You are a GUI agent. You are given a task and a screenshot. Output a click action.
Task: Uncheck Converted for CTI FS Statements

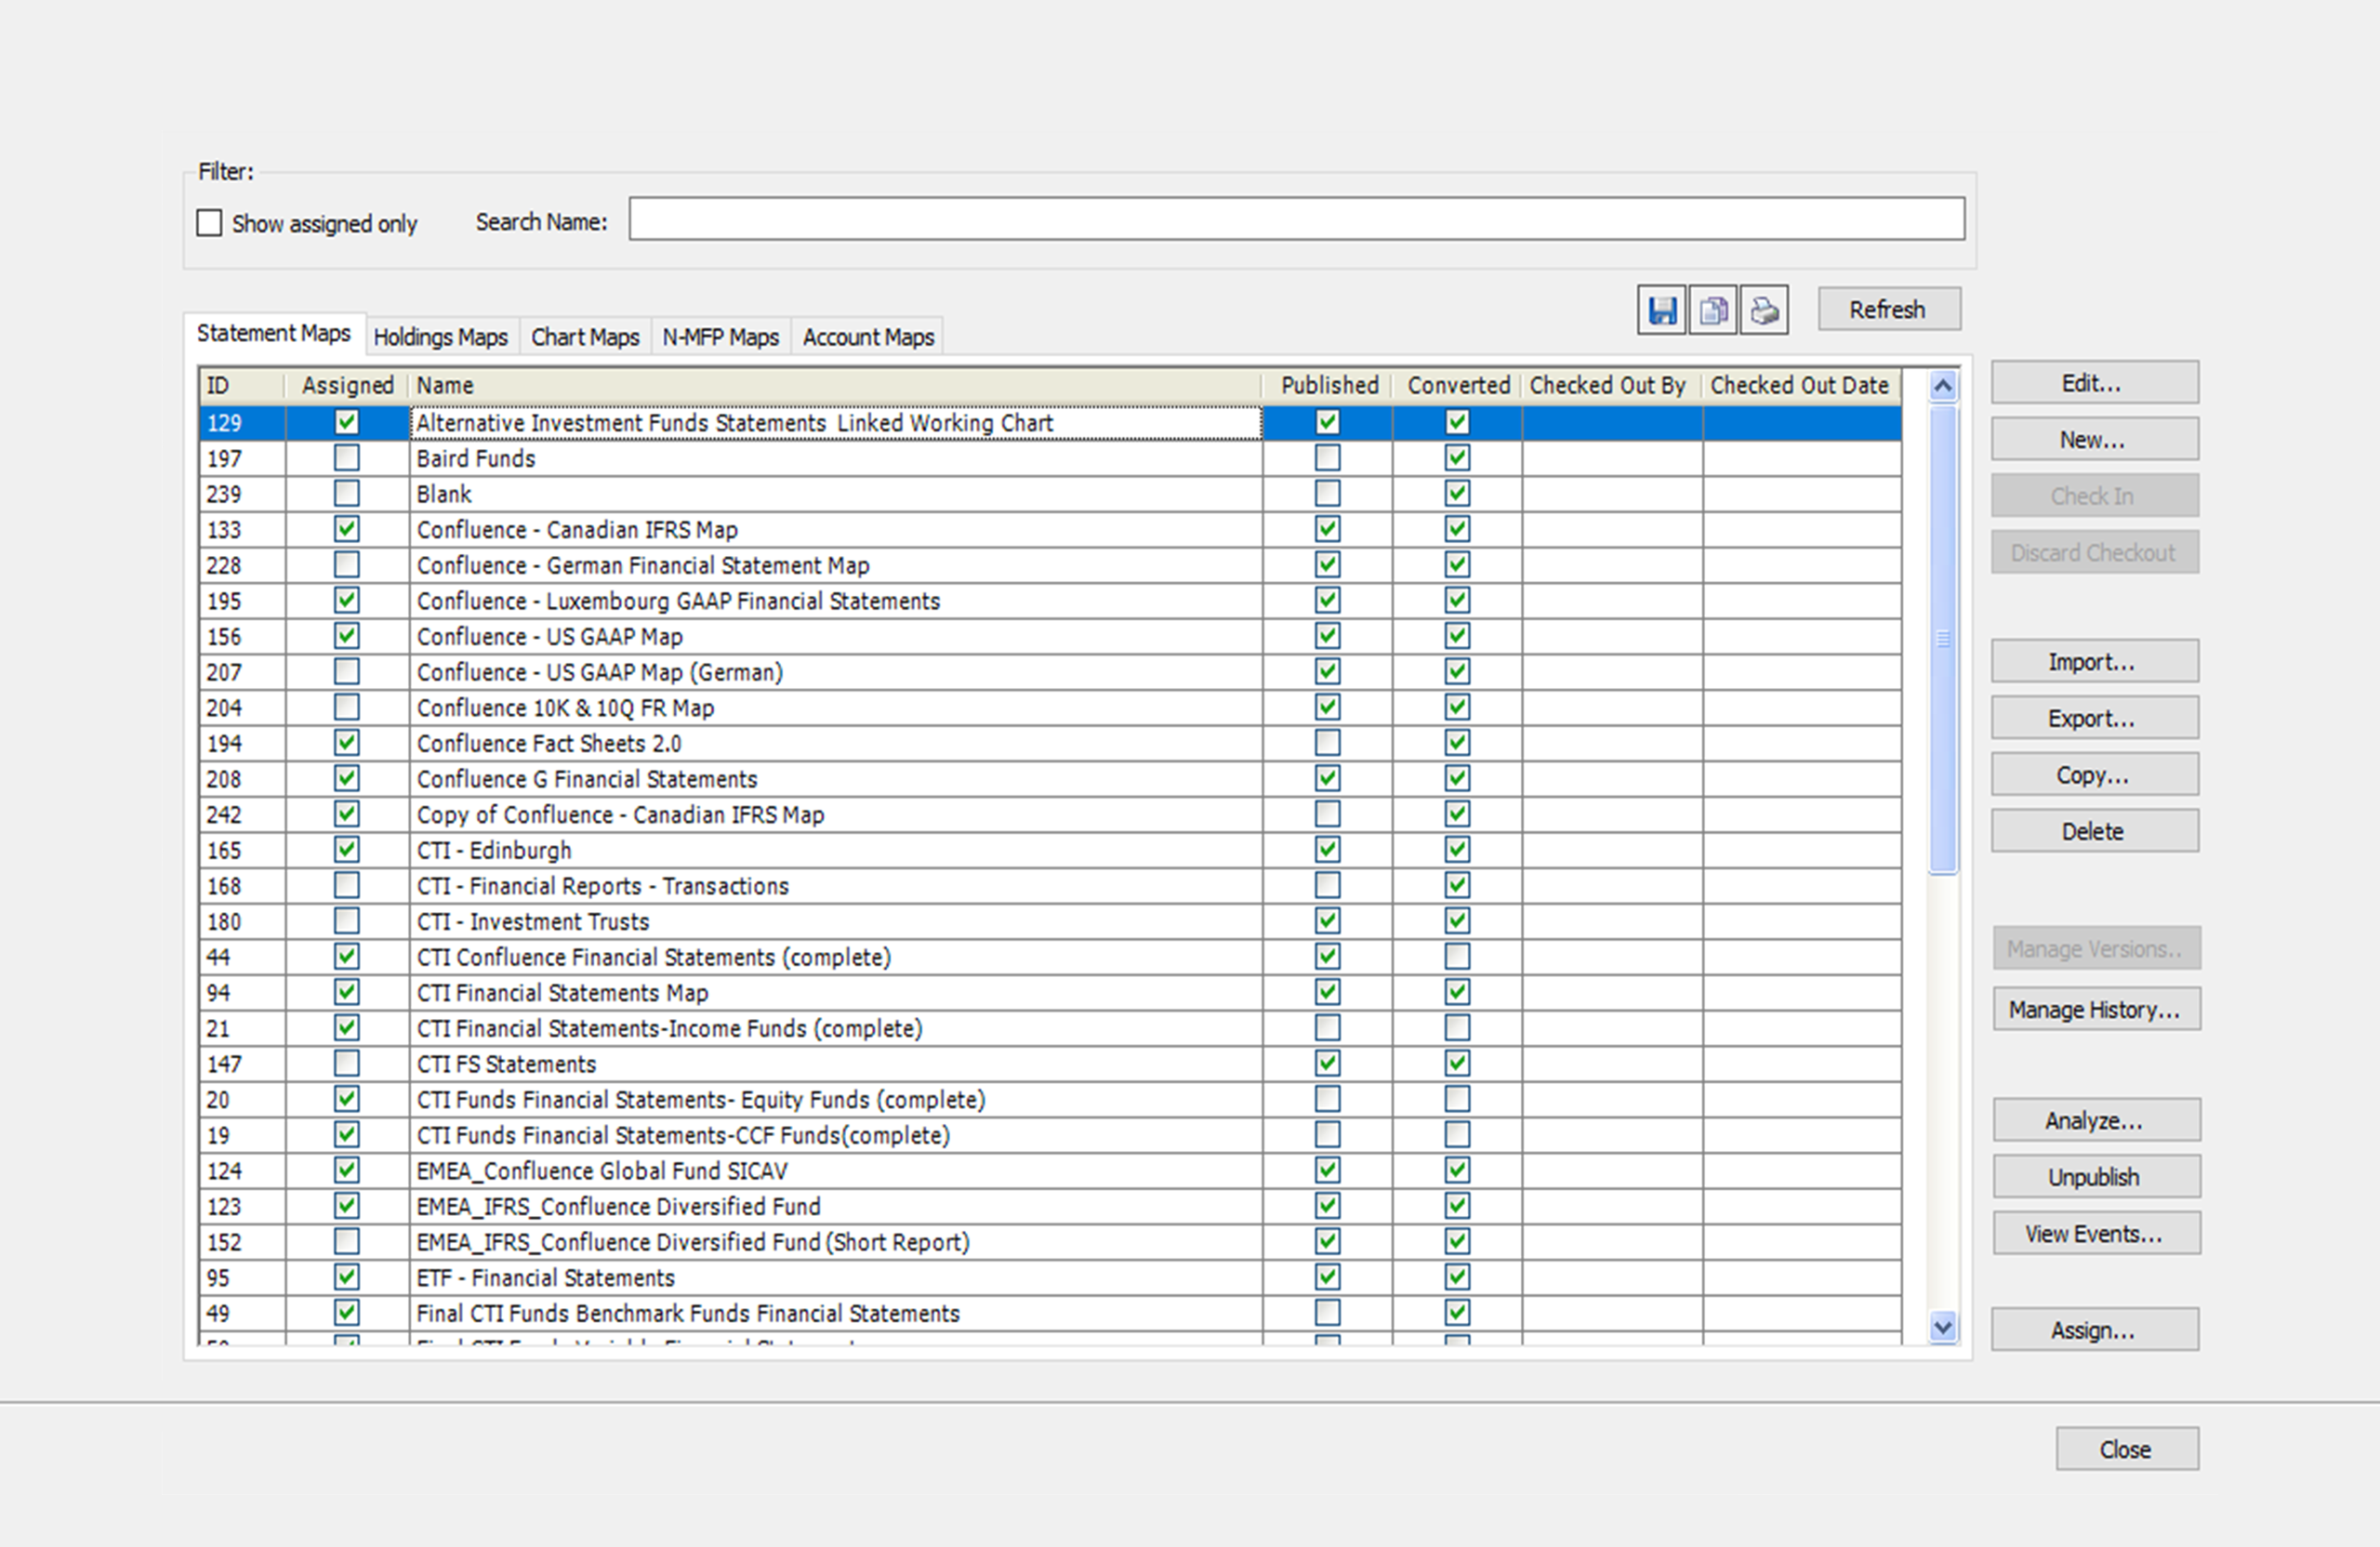pos(1456,1063)
